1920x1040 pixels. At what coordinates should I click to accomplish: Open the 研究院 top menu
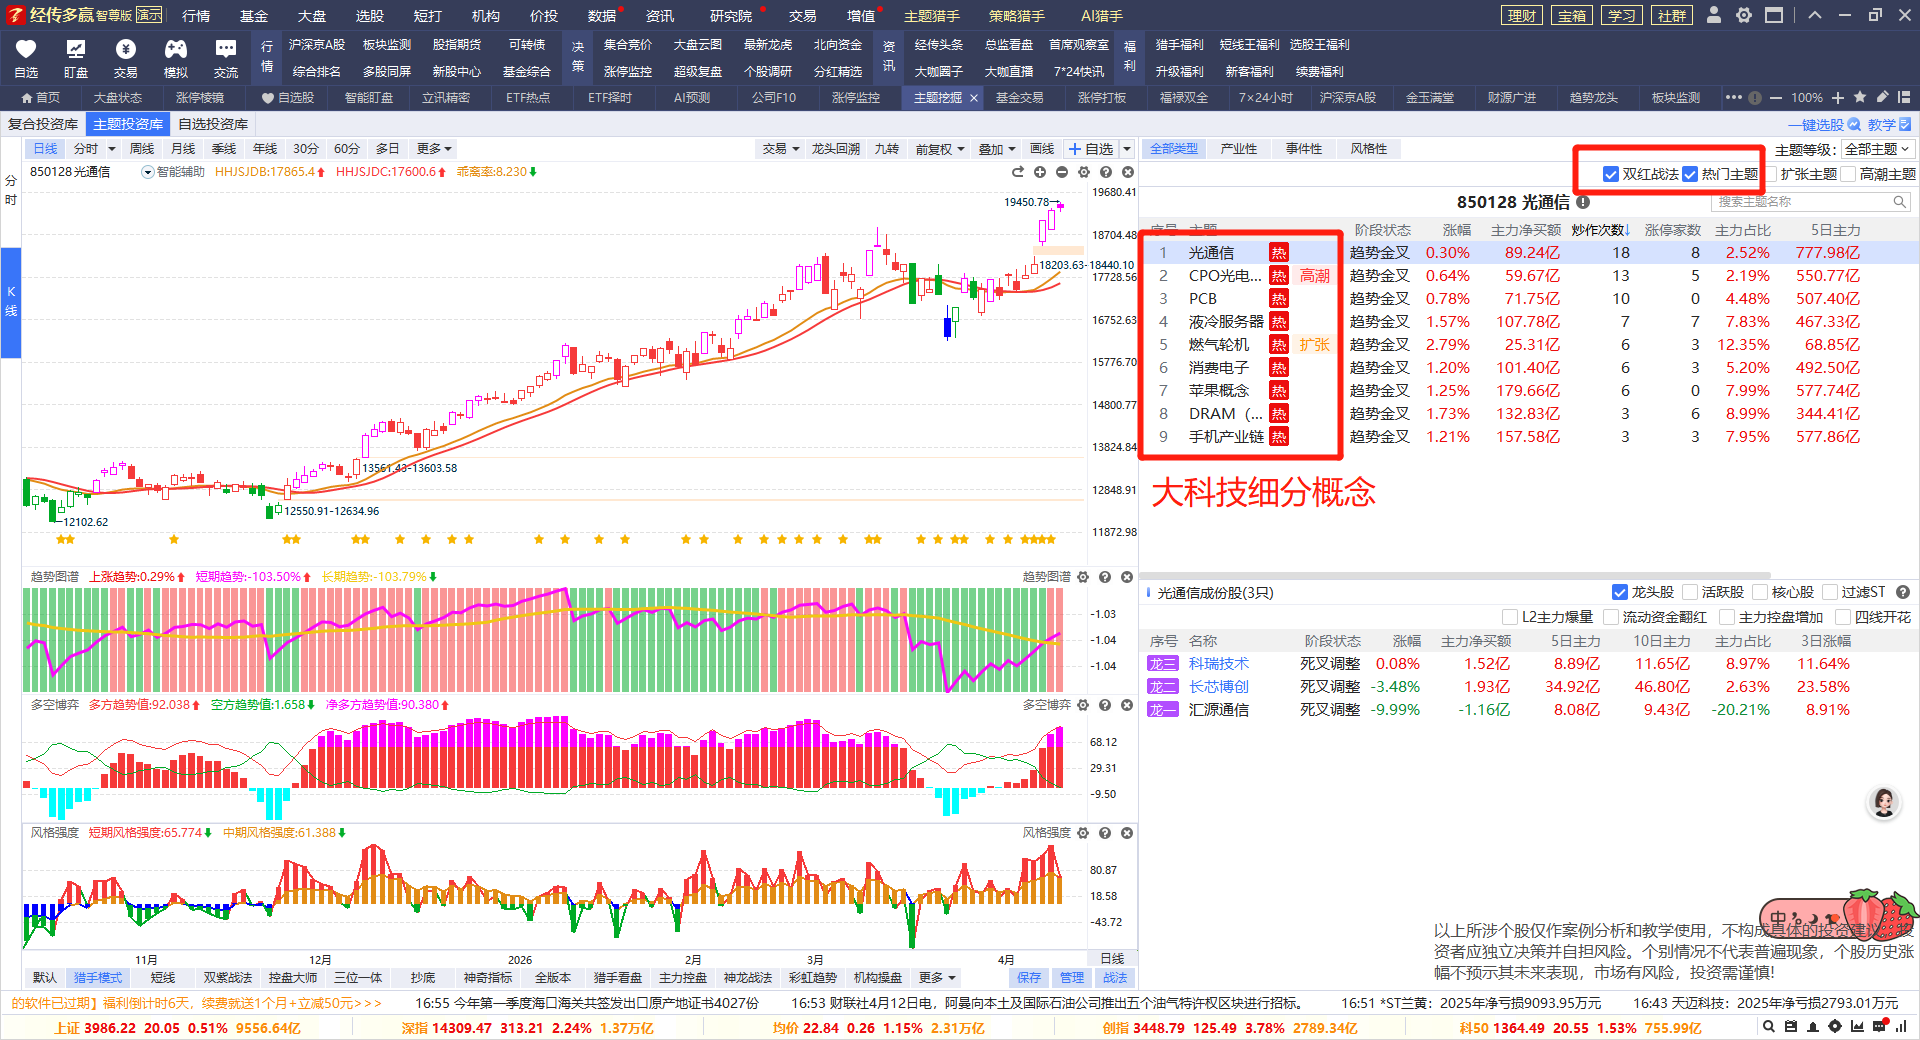[x=730, y=16]
